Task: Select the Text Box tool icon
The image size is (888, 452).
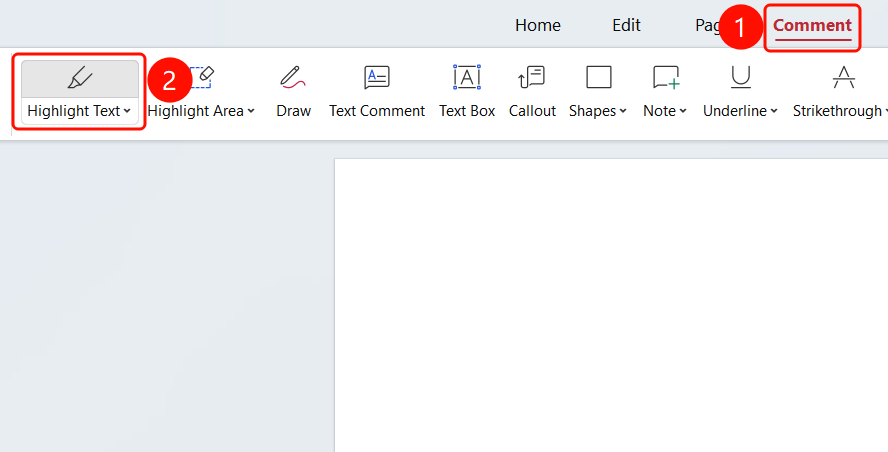Action: pos(467,78)
